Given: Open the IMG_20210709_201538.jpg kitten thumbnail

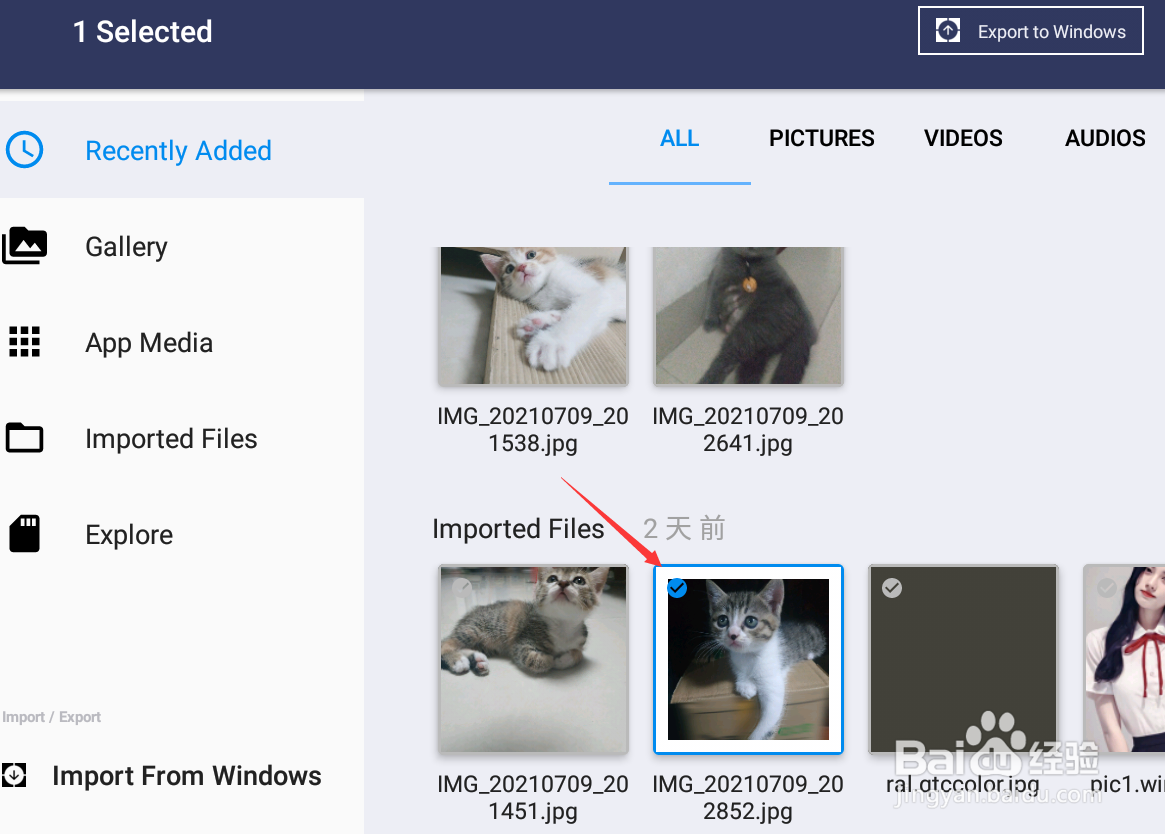Looking at the screenshot, I should click(x=533, y=315).
